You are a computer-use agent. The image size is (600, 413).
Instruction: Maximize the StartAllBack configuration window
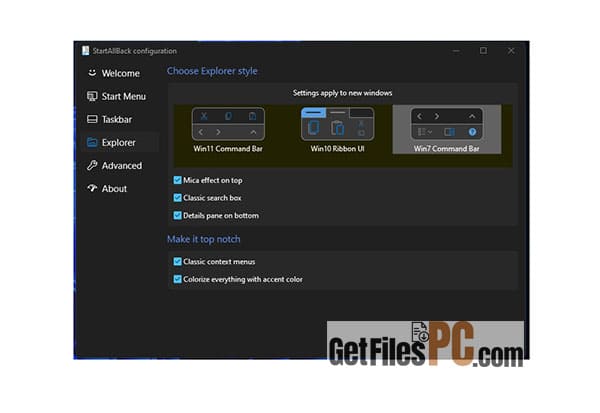click(x=484, y=51)
